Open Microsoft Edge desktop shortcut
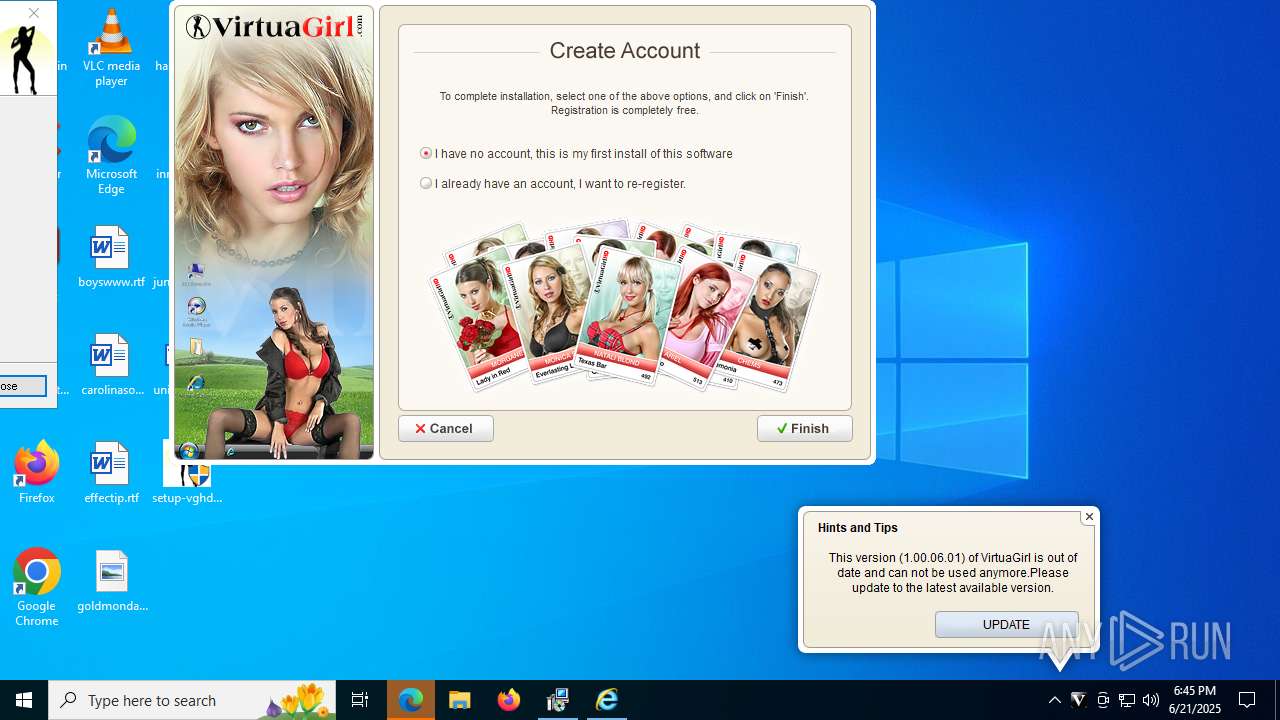Screen dimensions: 1280x720 pos(111,156)
